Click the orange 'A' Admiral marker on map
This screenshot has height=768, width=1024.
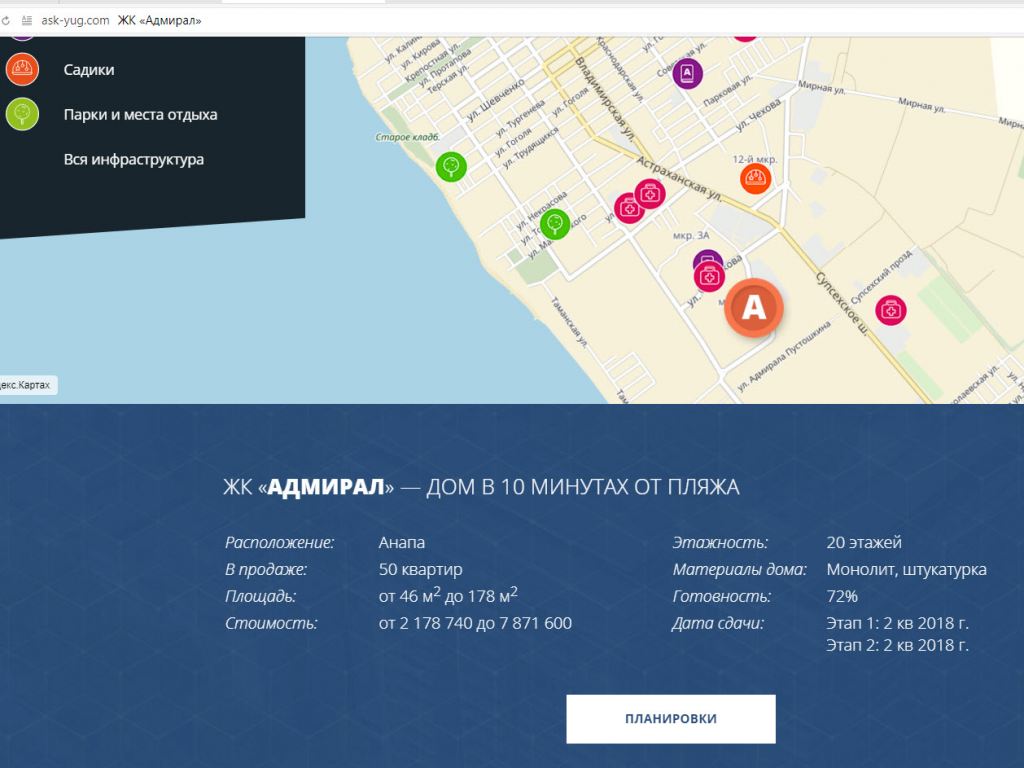[x=754, y=307]
